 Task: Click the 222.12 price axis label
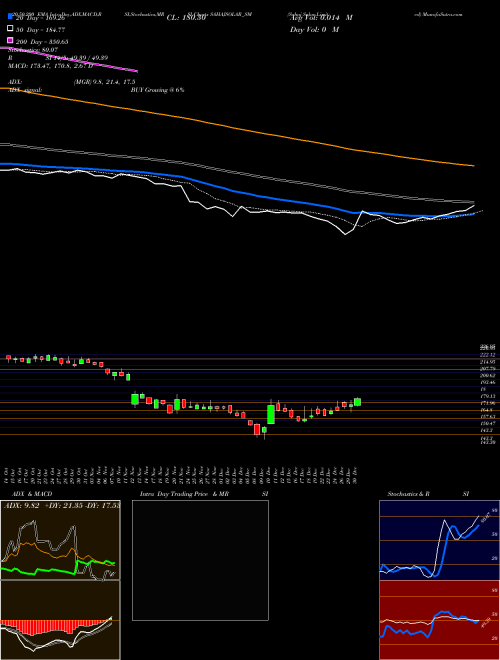489,355
